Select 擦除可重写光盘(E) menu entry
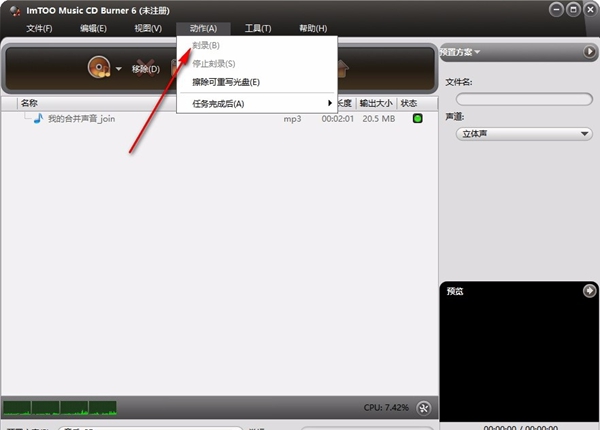This screenshot has height=430, width=600. (257, 82)
